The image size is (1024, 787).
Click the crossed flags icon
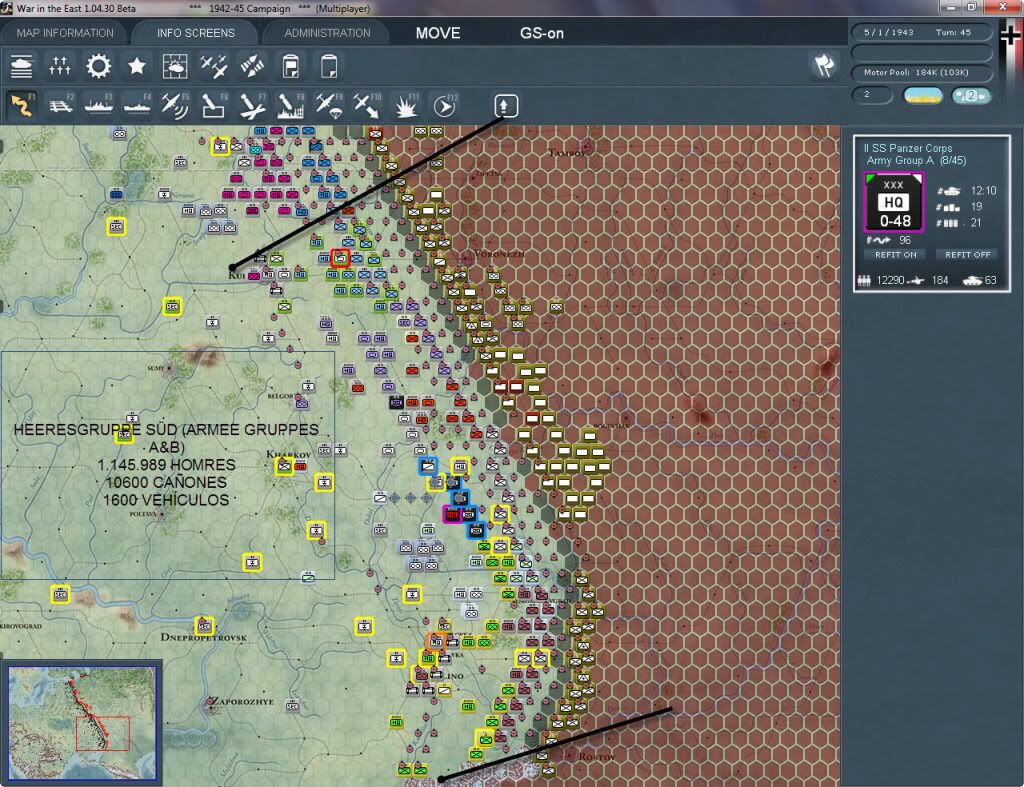(x=824, y=65)
